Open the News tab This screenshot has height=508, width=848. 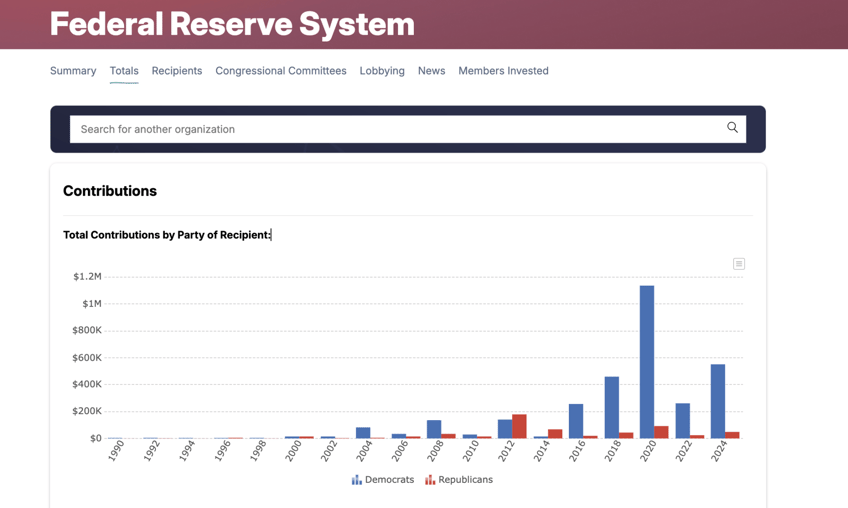click(432, 71)
